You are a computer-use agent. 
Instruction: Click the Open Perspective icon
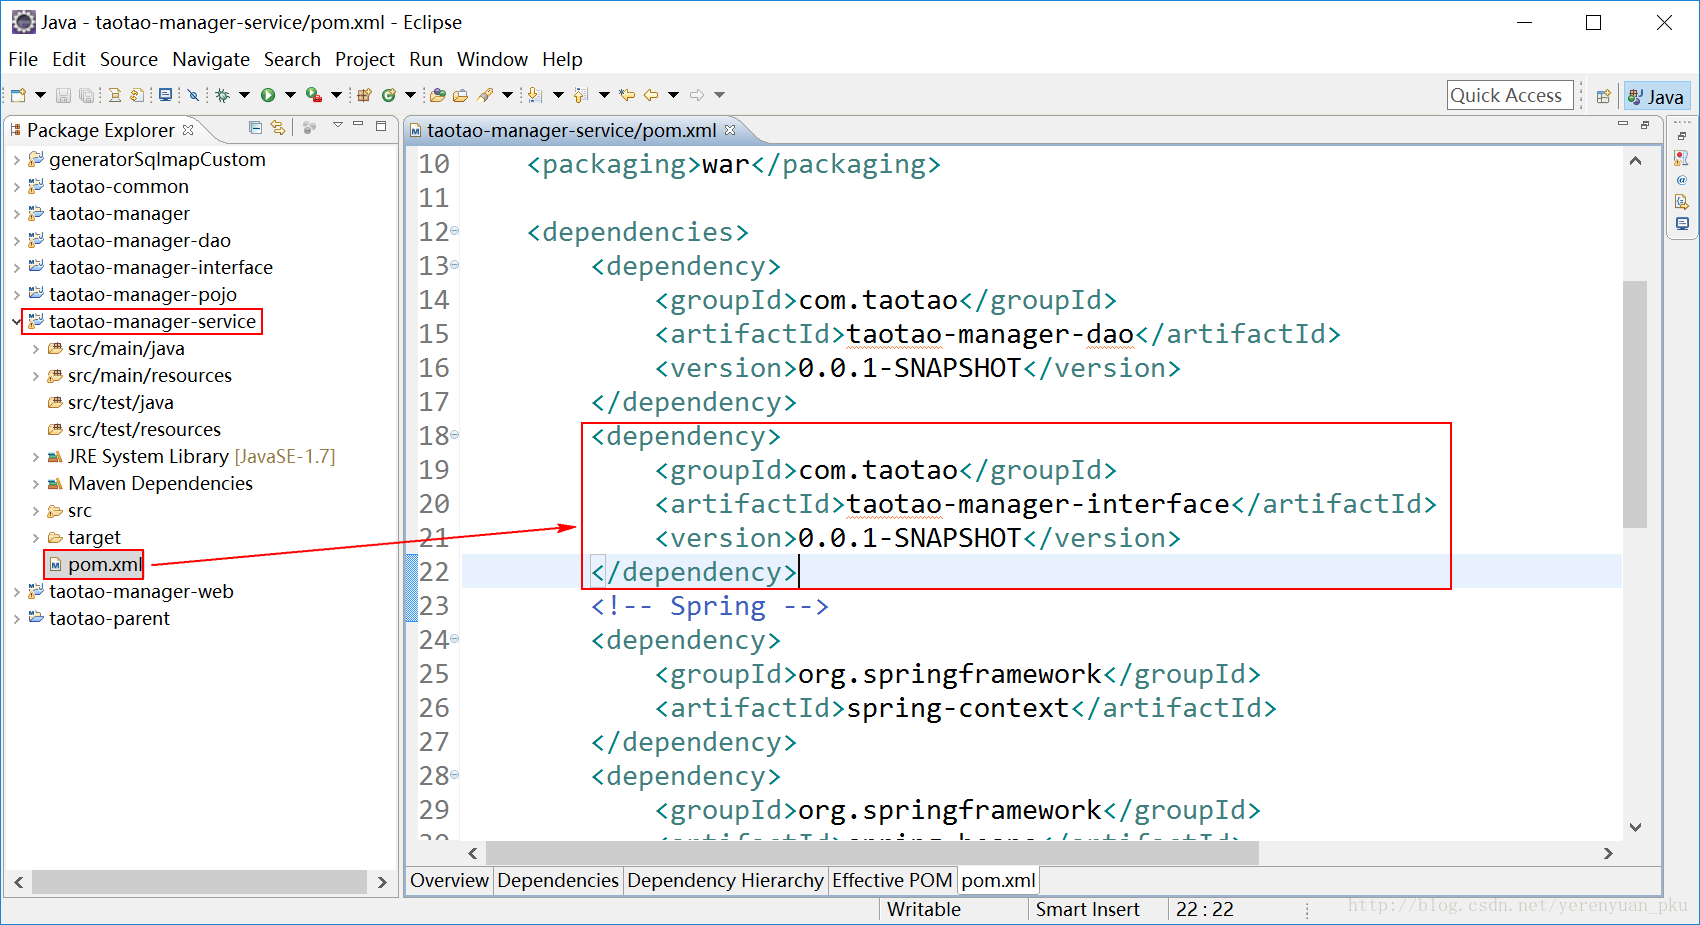[x=1603, y=96]
